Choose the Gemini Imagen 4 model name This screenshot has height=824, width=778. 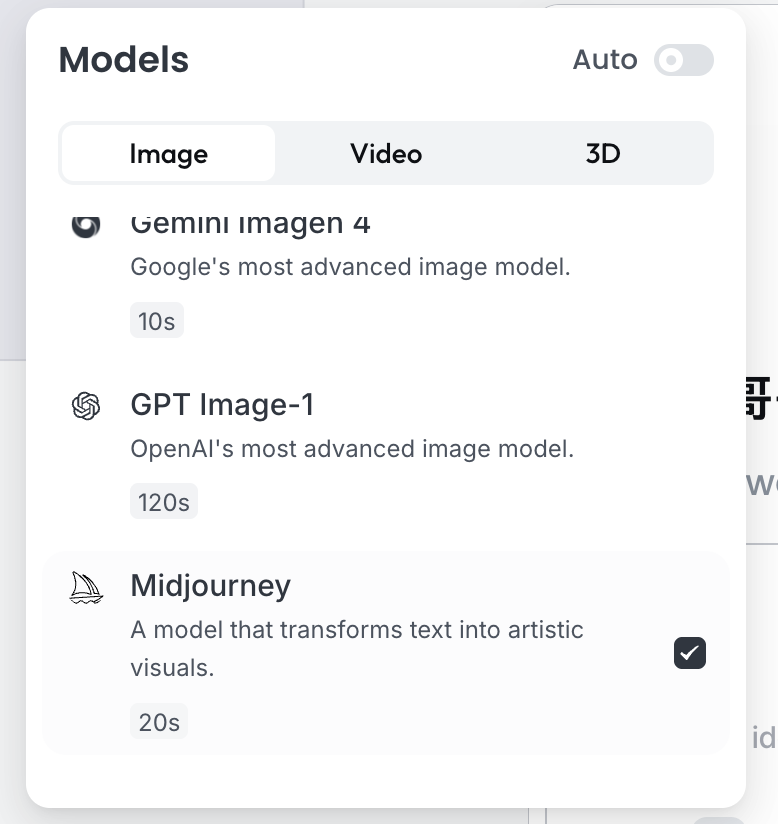click(x=250, y=224)
